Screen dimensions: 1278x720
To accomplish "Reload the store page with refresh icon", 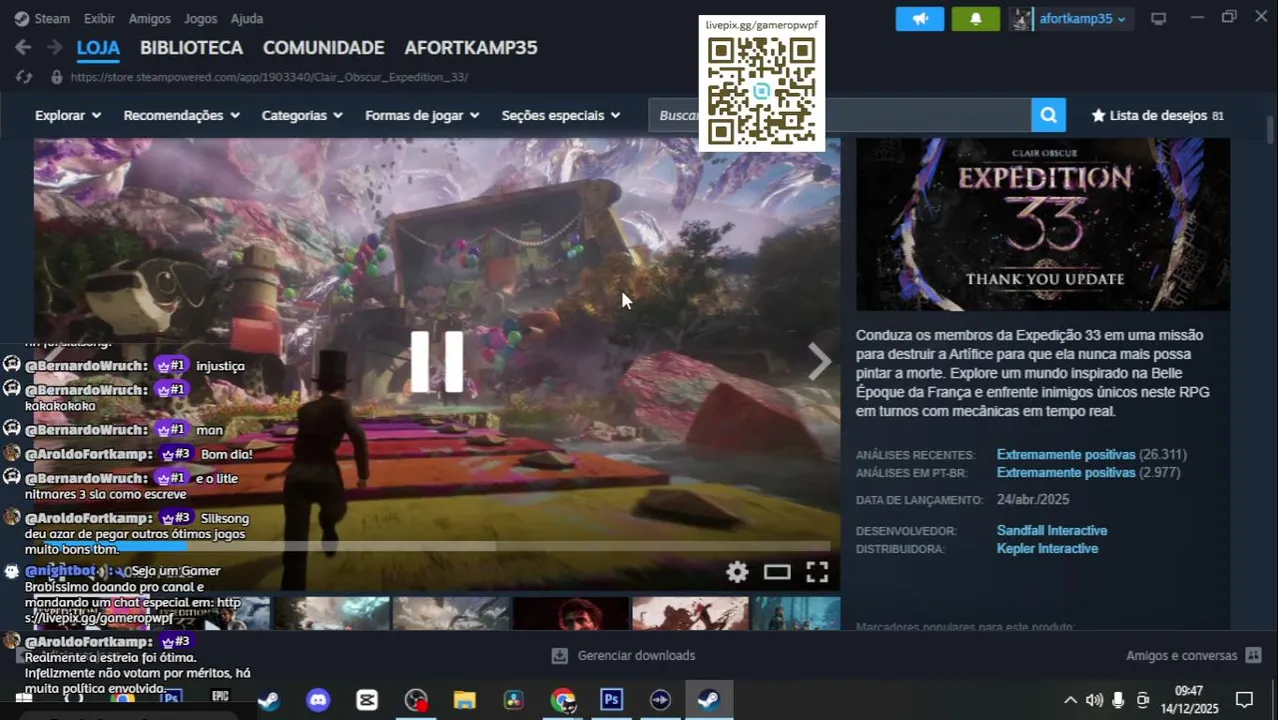I will click(24, 77).
